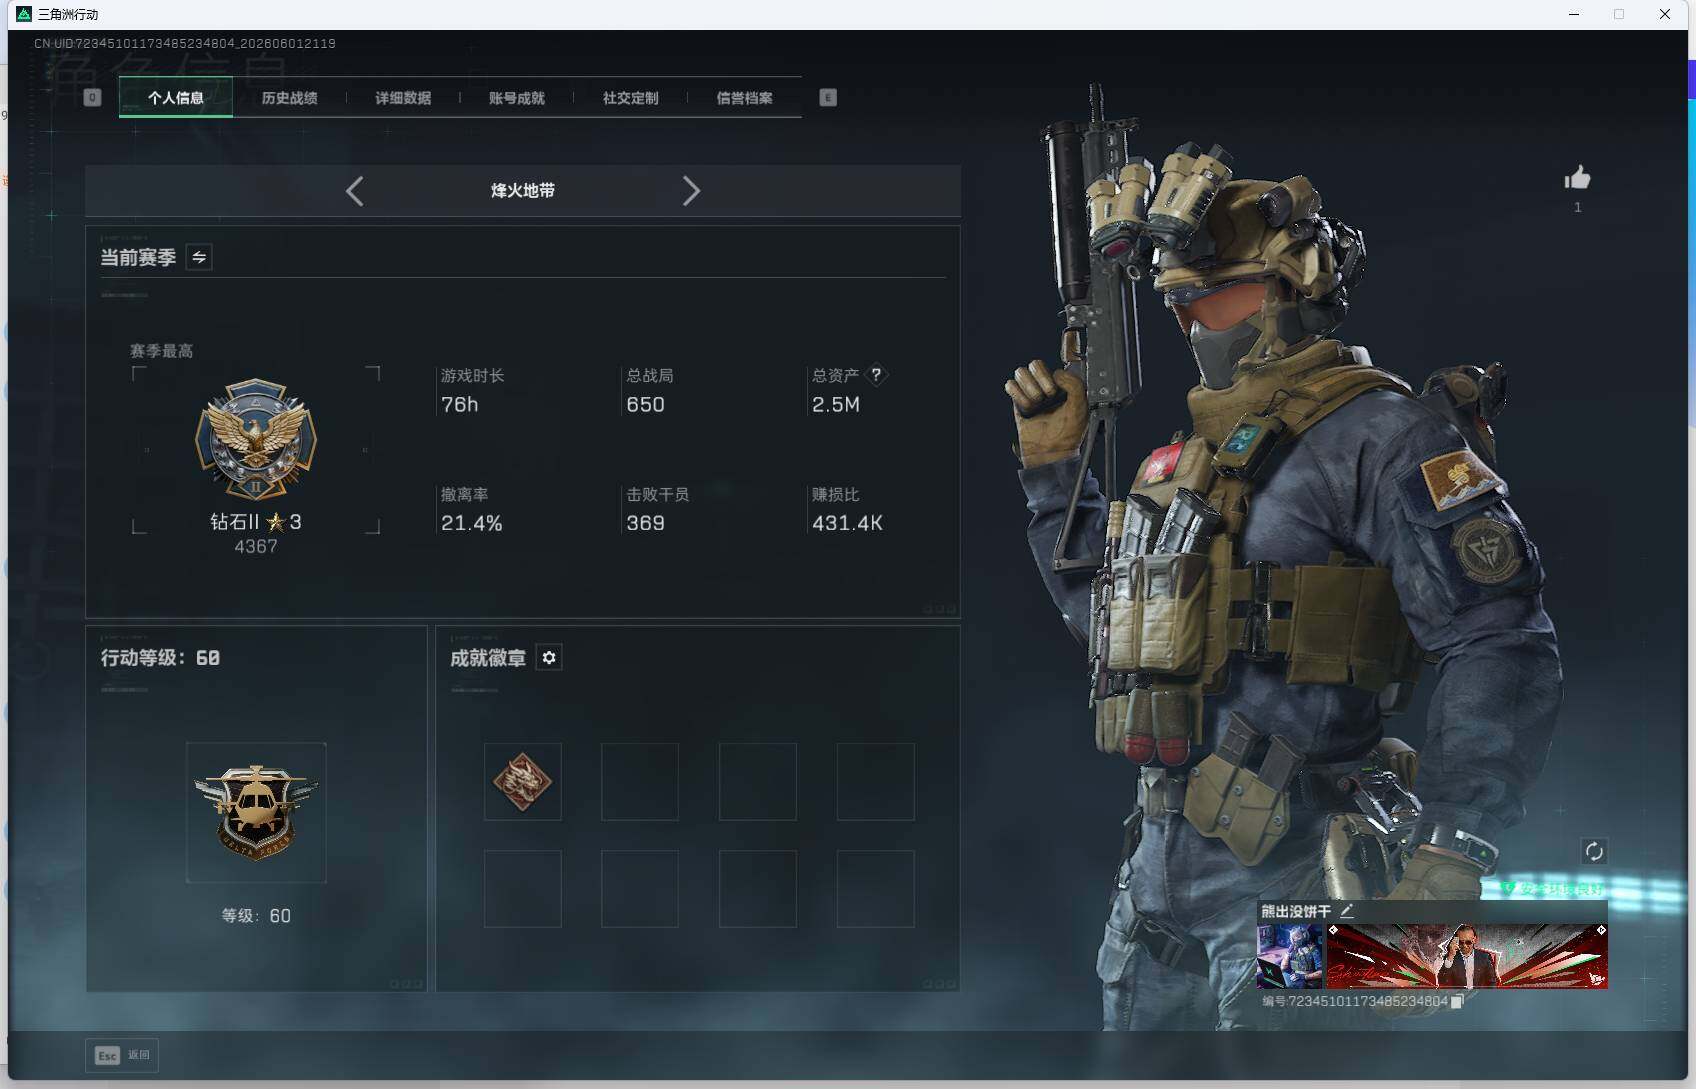Click the 烽火地带 mode title
This screenshot has height=1089, width=1696.
523,191
